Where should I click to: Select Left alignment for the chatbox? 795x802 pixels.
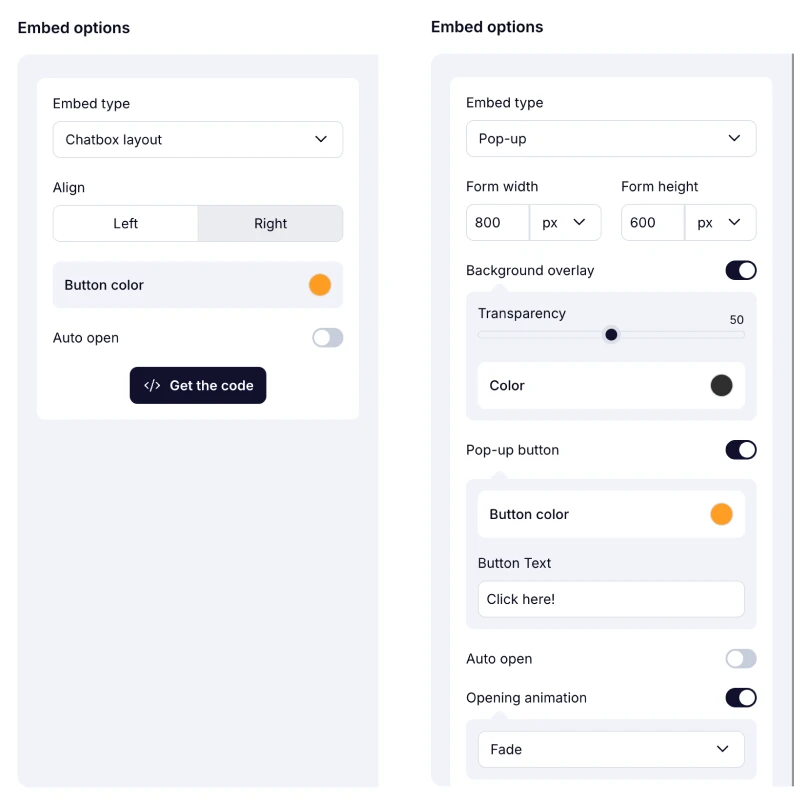[x=125, y=223]
